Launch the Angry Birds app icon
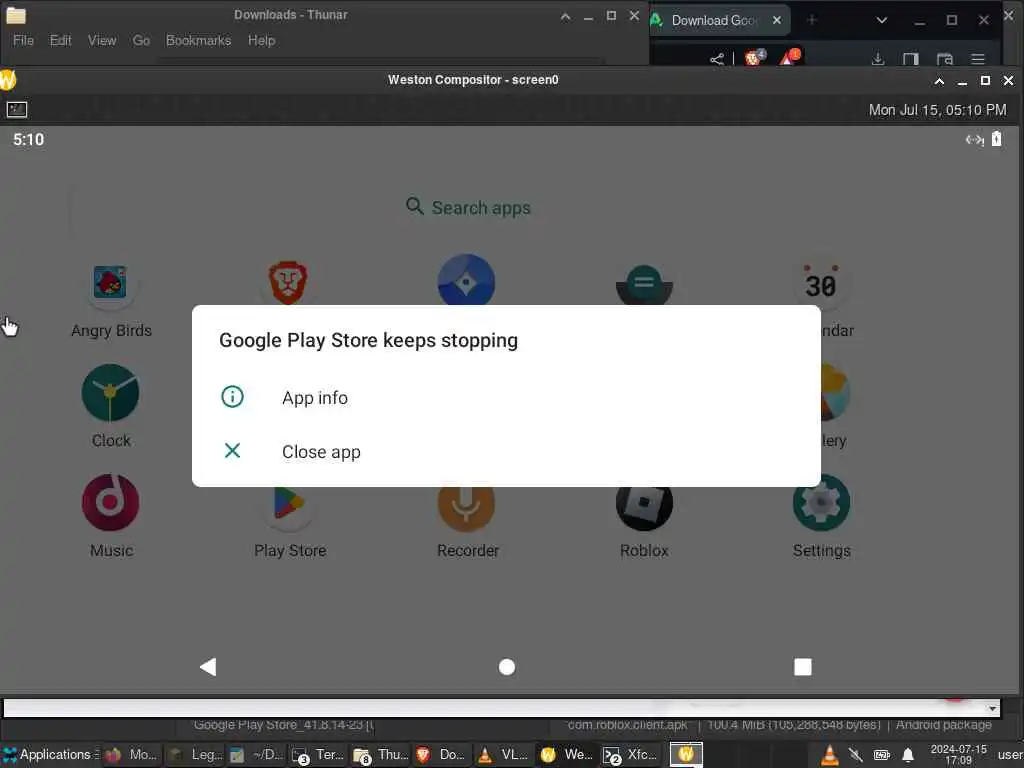Screen dimensions: 1024x768 coord(110,283)
